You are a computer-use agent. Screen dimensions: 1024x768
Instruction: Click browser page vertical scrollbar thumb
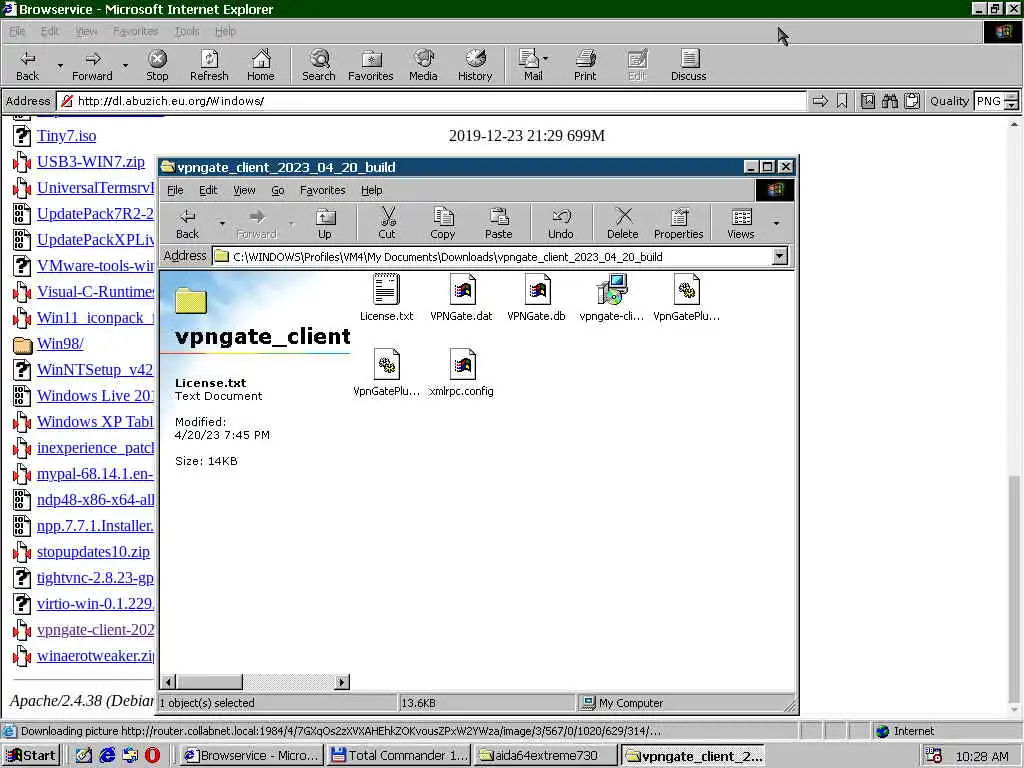tap(1014, 588)
